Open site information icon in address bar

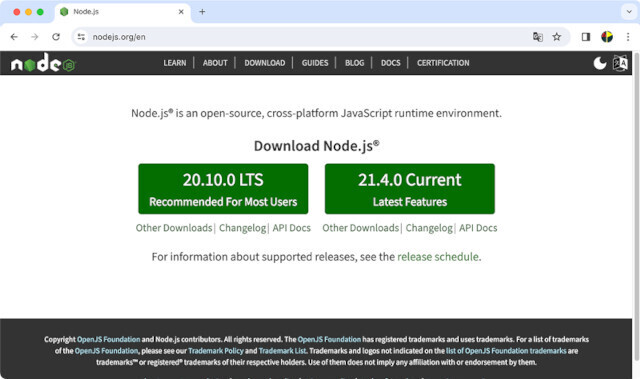pos(81,37)
